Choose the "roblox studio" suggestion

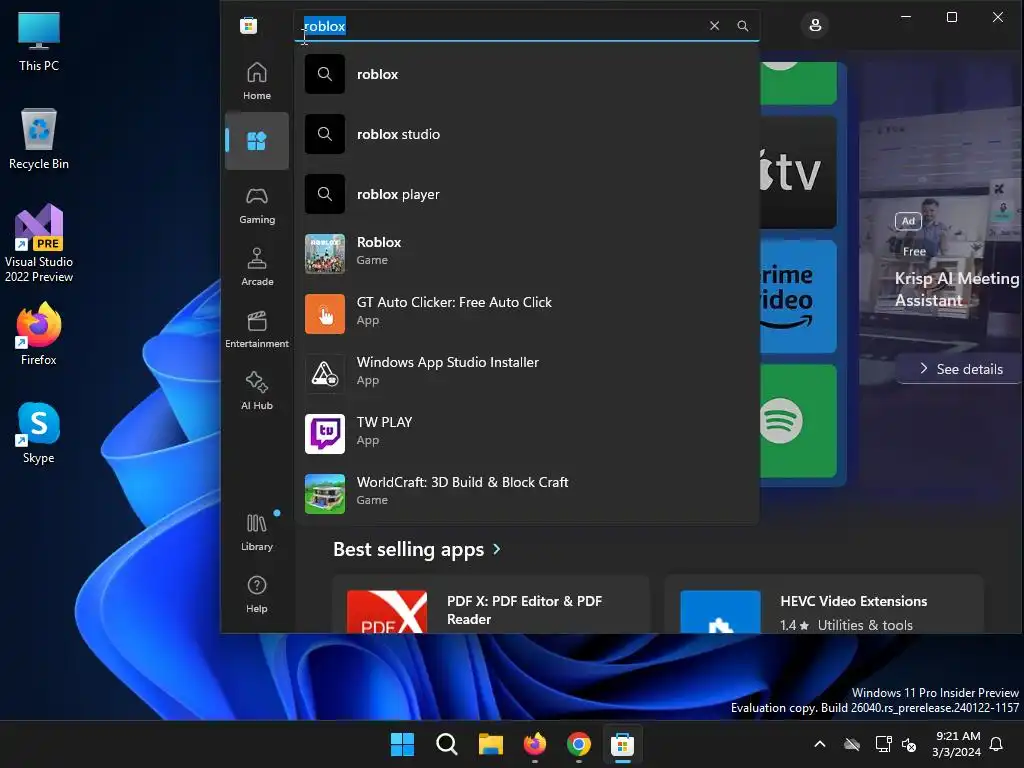point(526,135)
